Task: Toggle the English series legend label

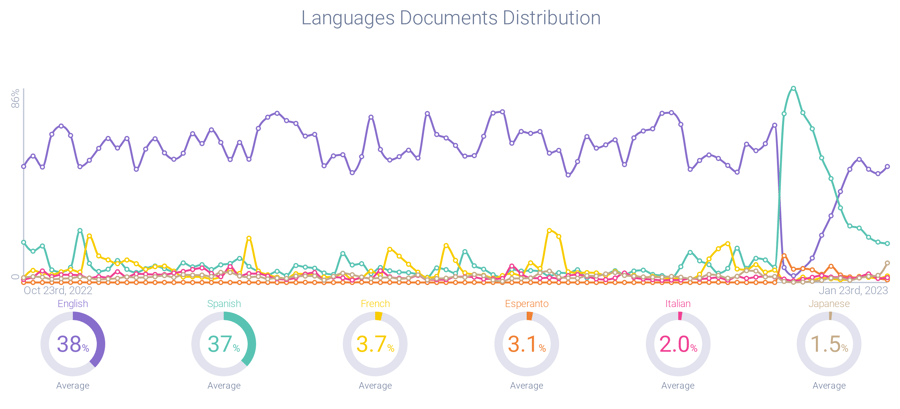Action: point(72,304)
